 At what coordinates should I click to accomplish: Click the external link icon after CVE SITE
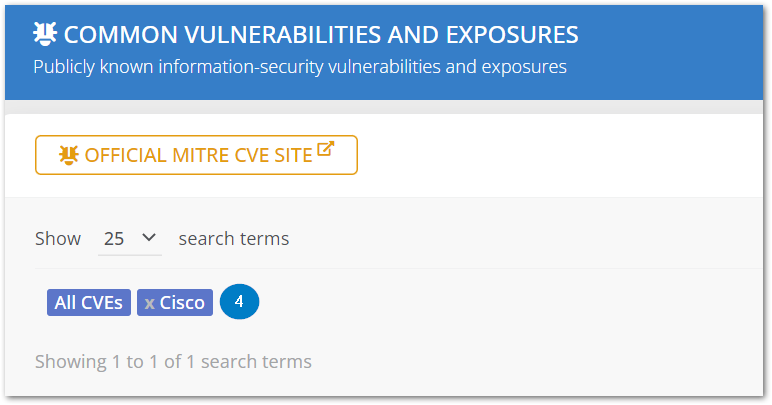pyautogui.click(x=325, y=150)
